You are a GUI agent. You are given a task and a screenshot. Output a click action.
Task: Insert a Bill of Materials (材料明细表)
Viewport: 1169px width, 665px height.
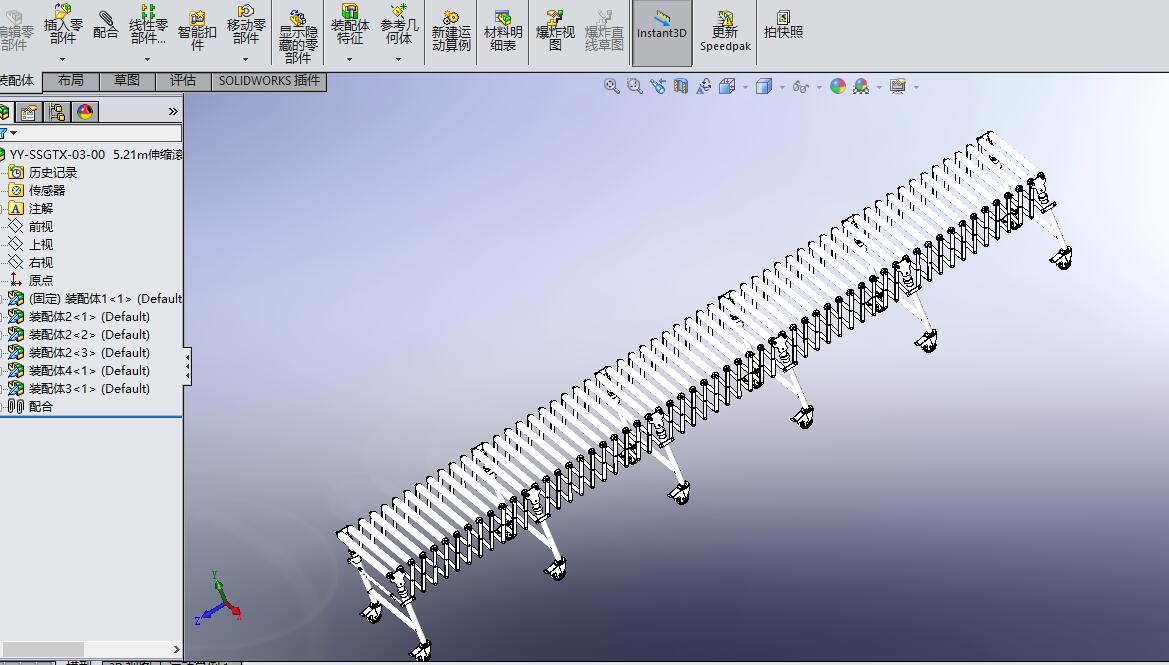pos(503,30)
